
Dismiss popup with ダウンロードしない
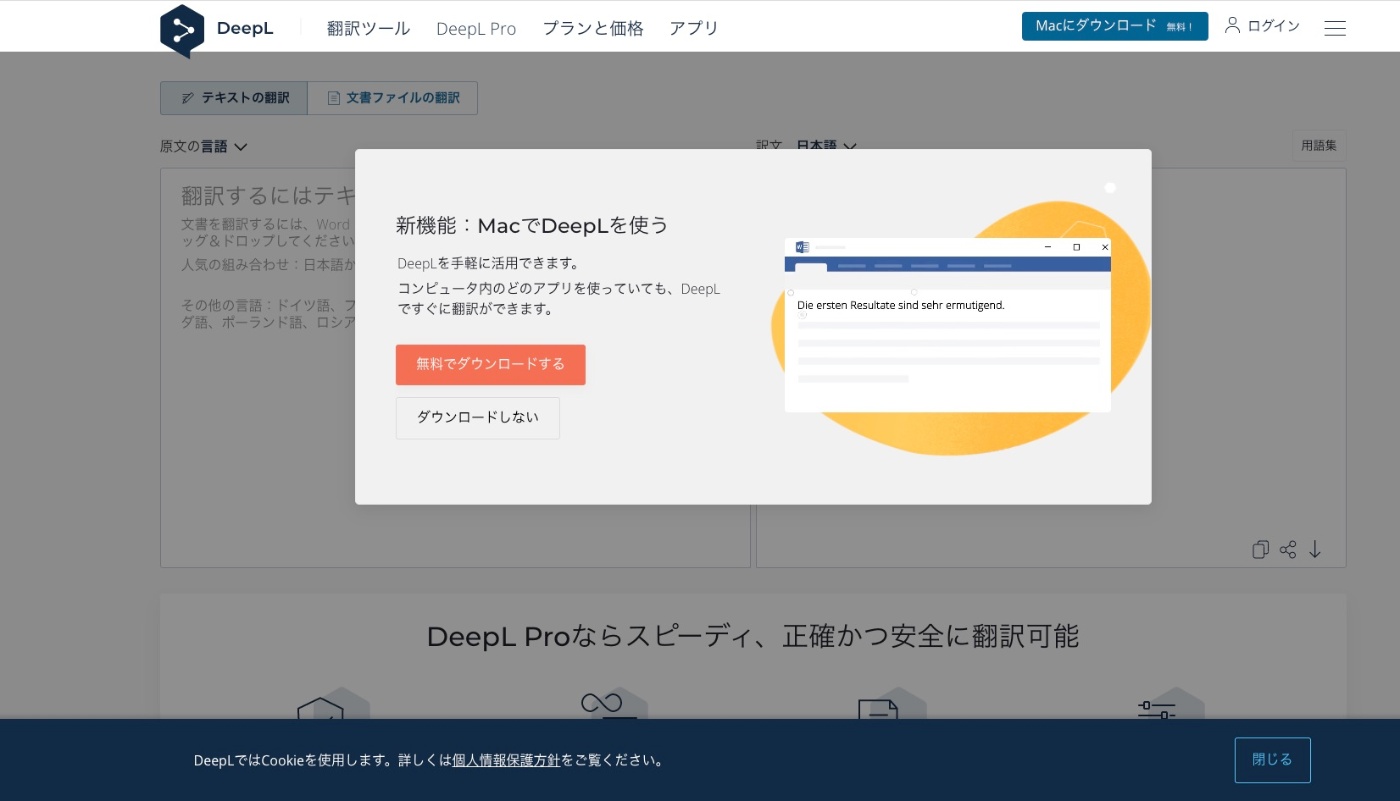pos(477,417)
